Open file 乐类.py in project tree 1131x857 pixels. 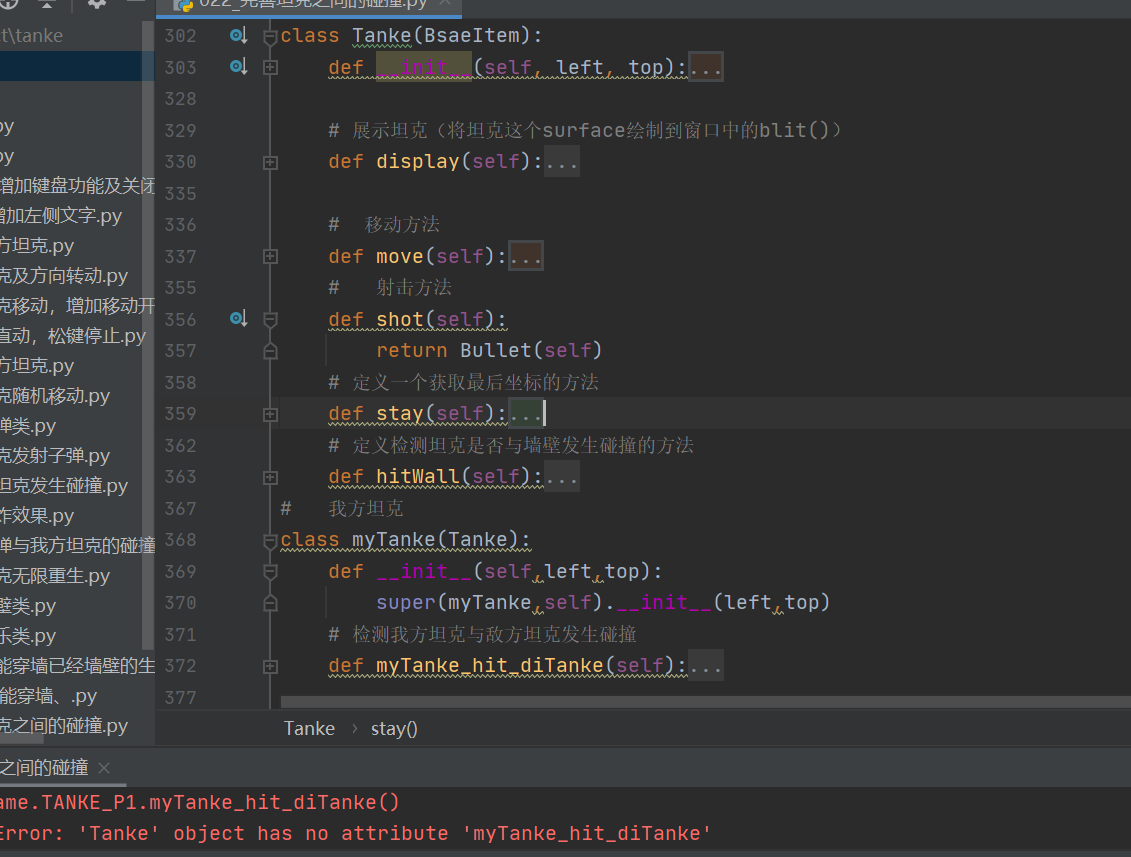click(x=27, y=636)
